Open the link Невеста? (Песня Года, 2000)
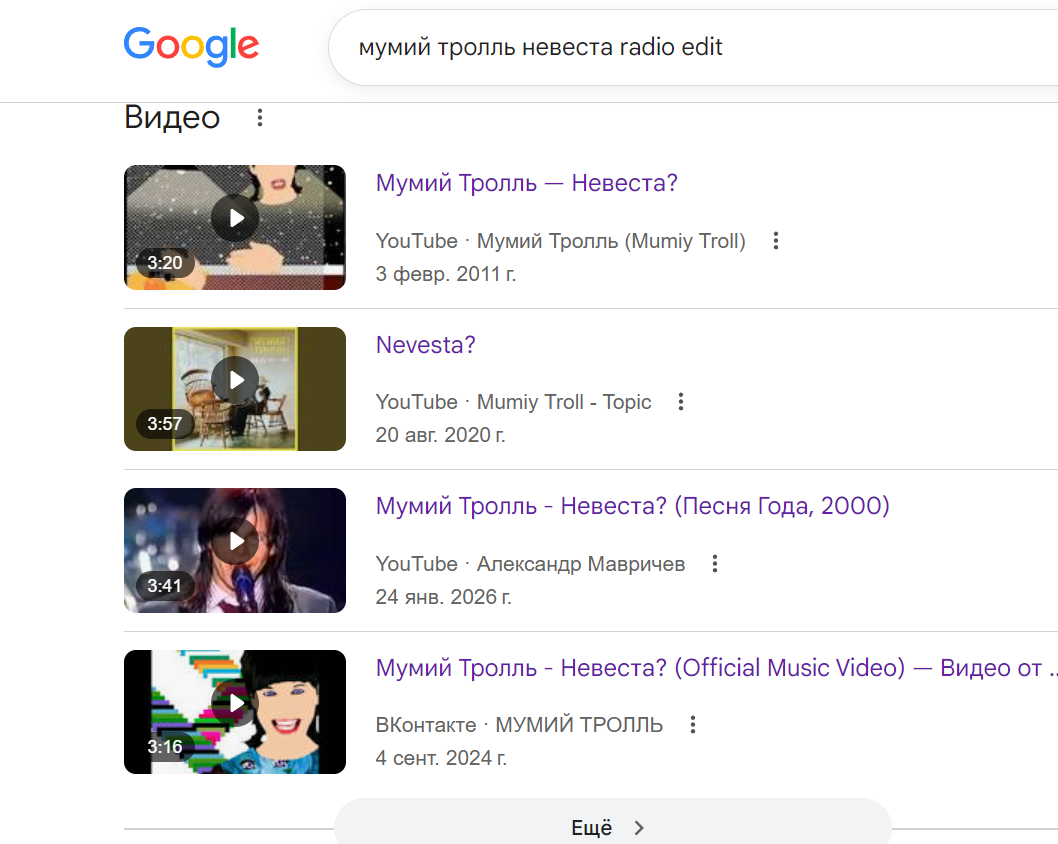The height and width of the screenshot is (844, 1058). coord(632,506)
